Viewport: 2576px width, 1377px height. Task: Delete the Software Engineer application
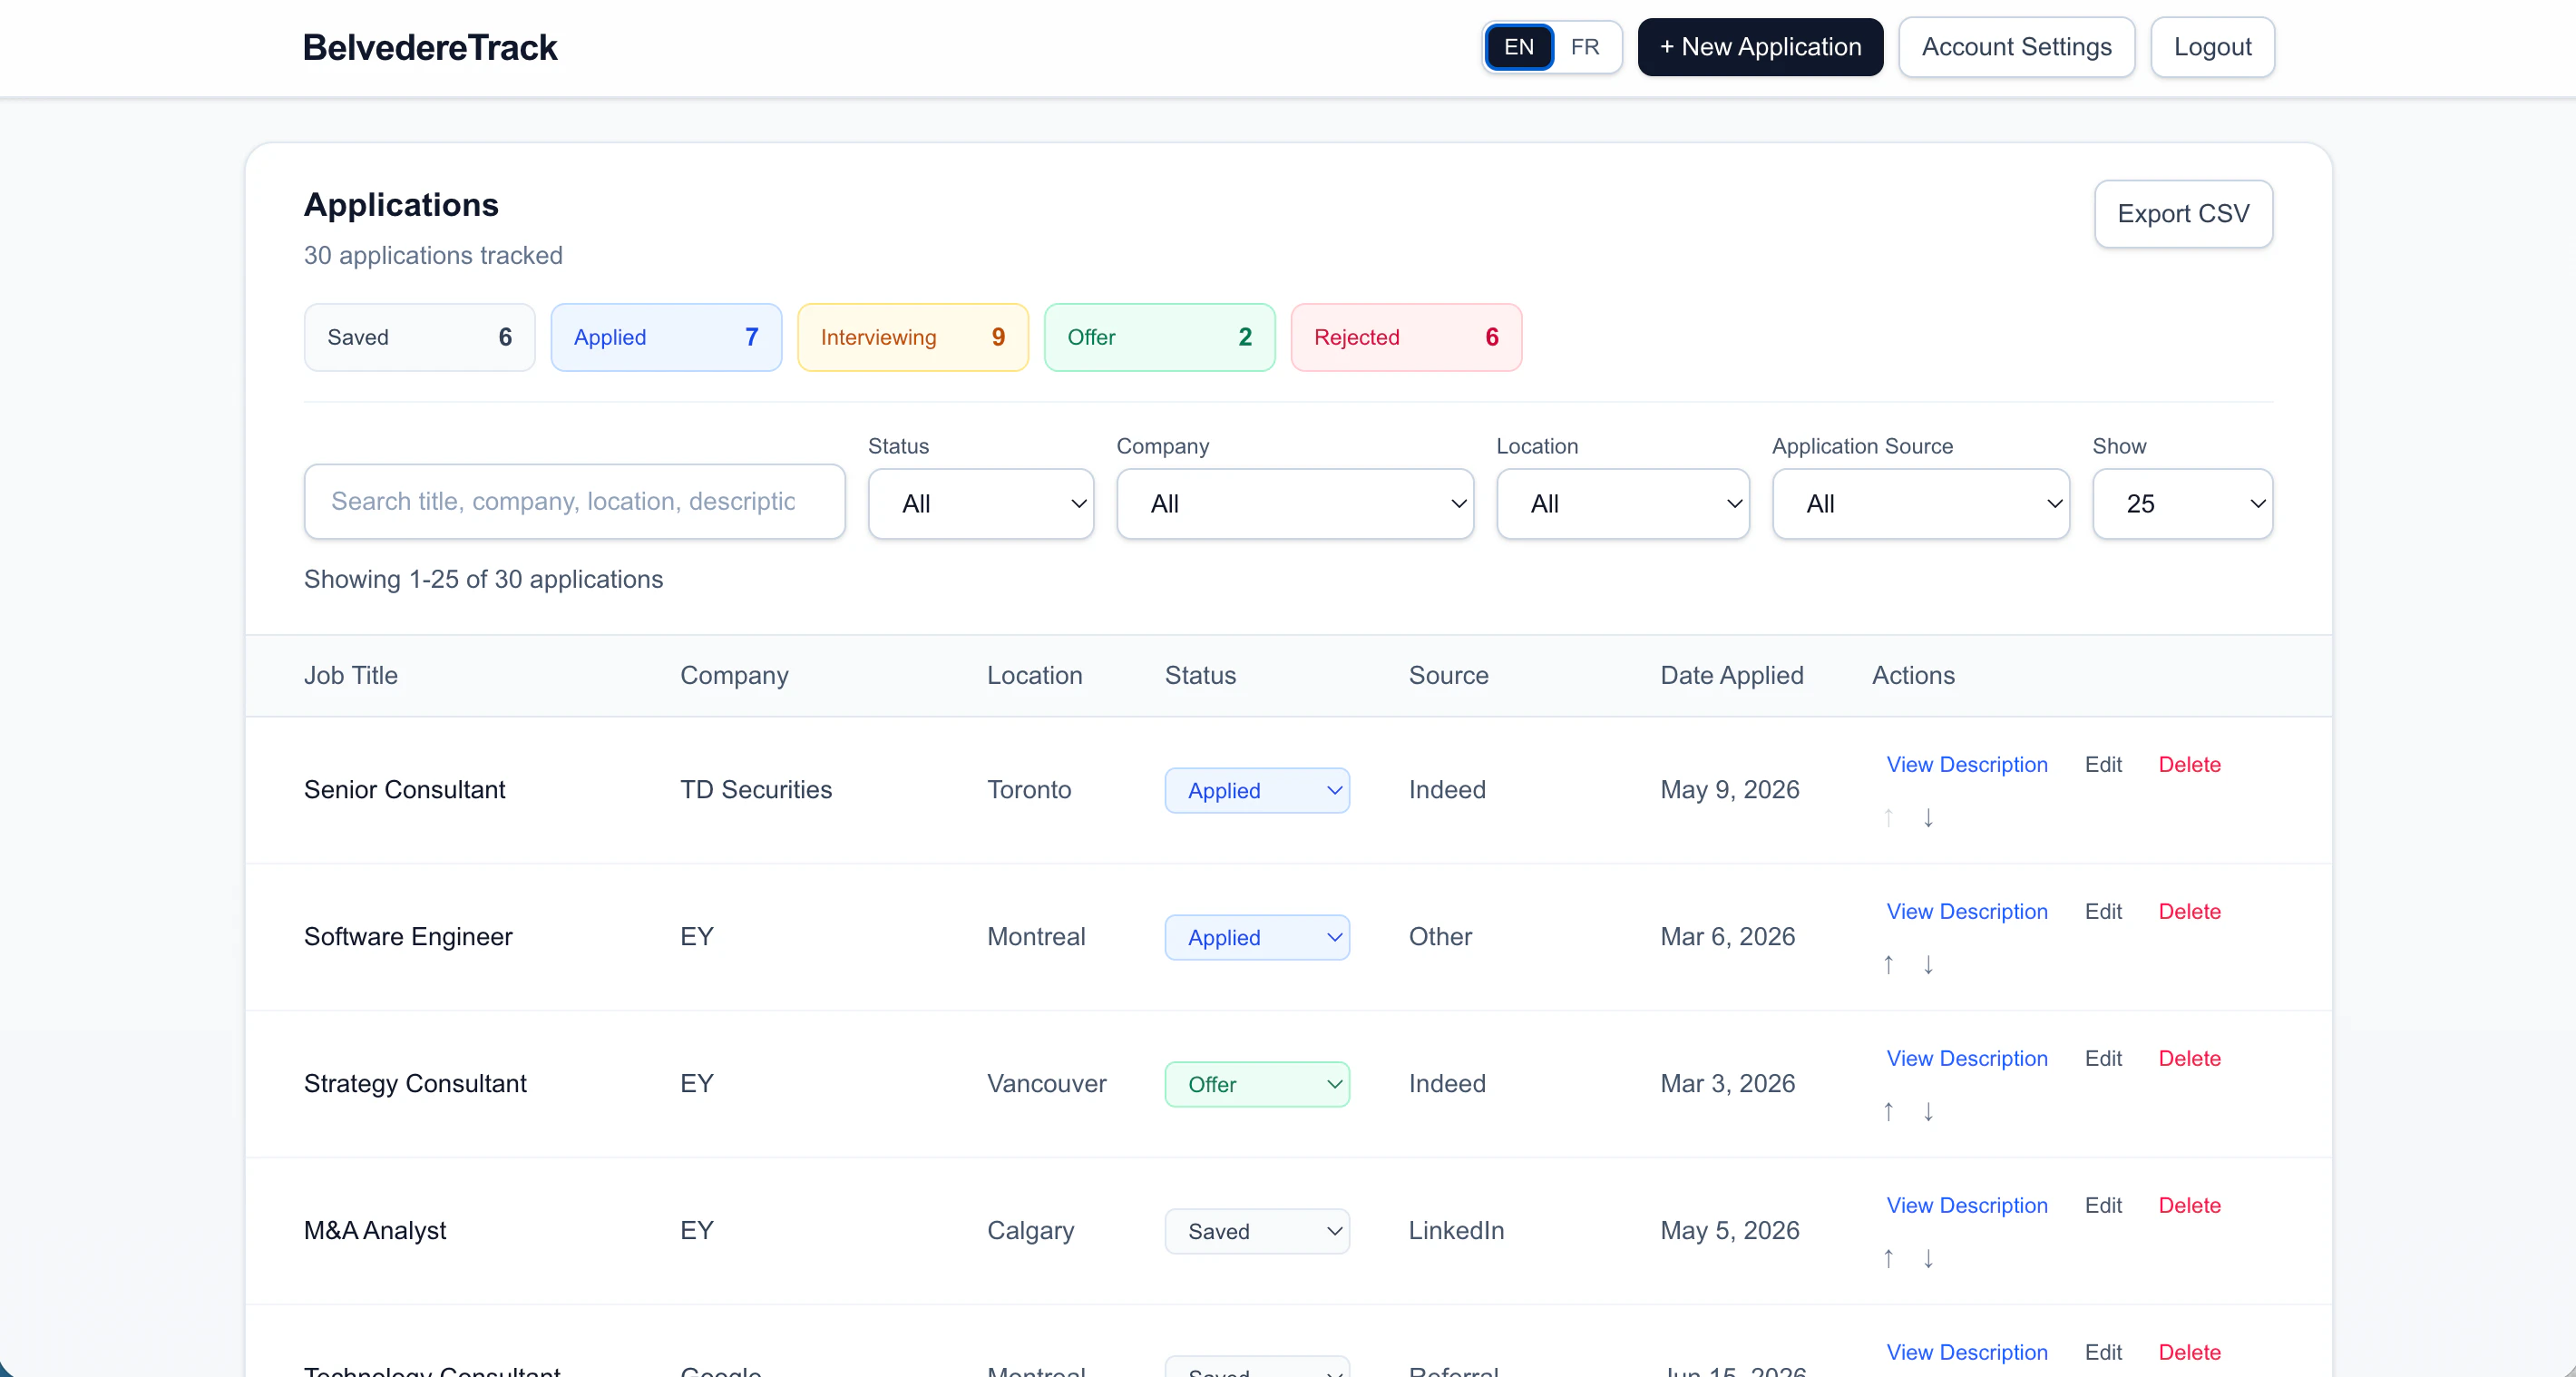coord(2189,912)
